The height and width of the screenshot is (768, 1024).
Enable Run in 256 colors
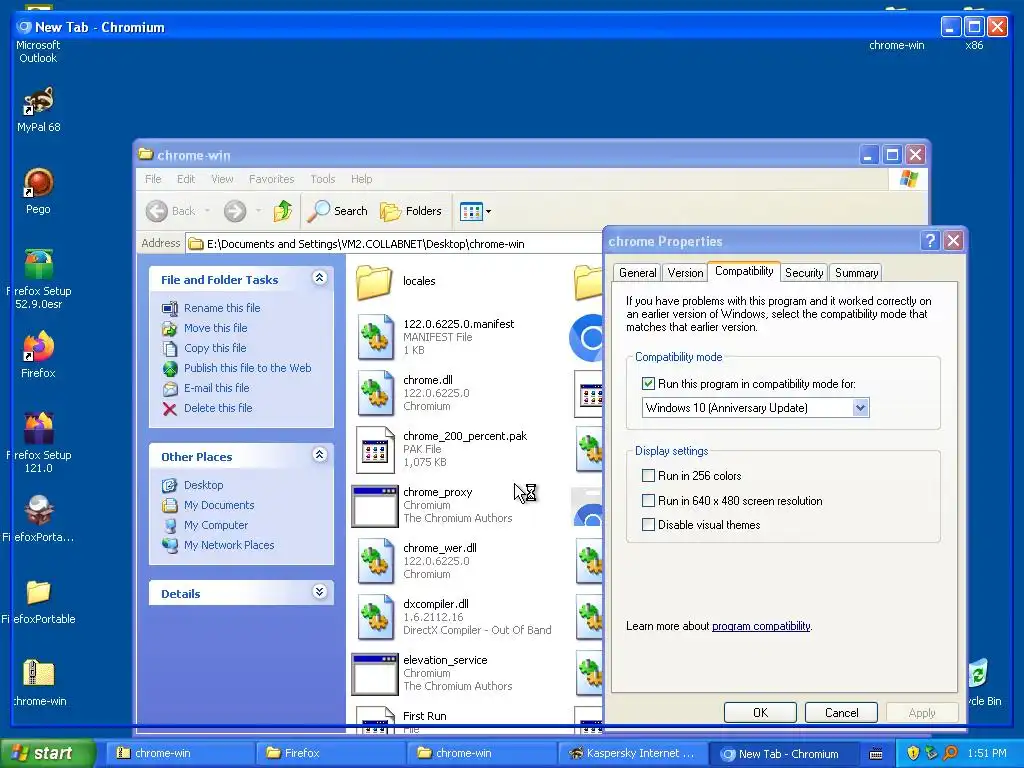coord(648,475)
